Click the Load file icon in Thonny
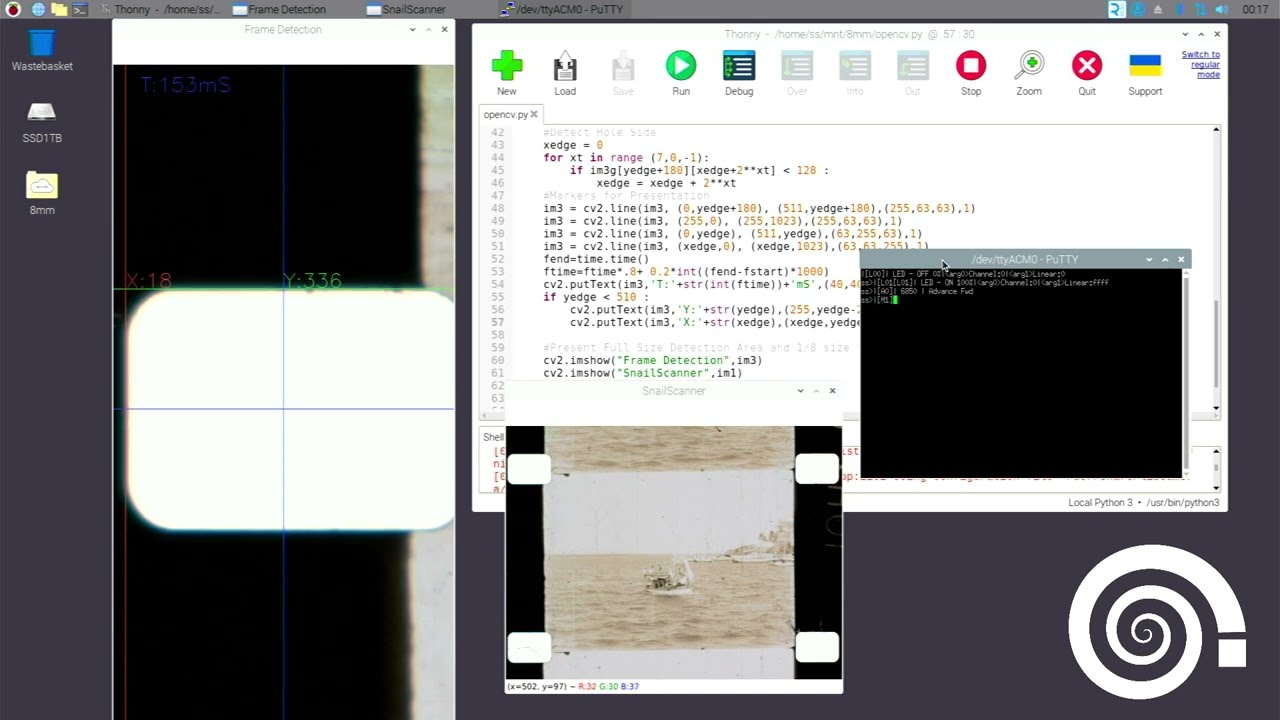Screen dimensions: 1280x720 [565, 66]
